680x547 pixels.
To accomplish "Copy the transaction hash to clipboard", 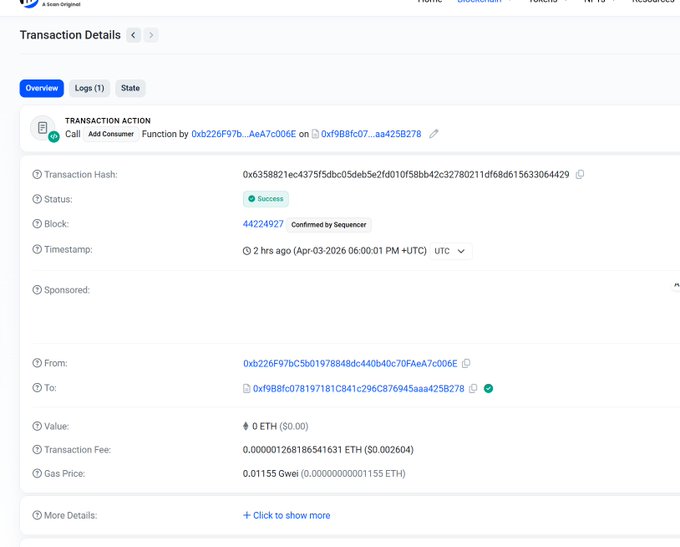I will tap(580, 175).
